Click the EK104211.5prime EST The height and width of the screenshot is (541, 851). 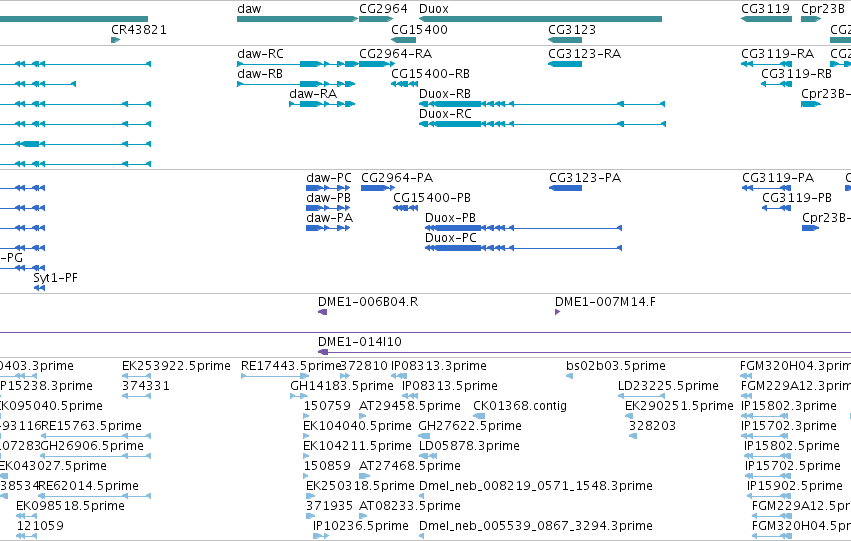[306, 456]
